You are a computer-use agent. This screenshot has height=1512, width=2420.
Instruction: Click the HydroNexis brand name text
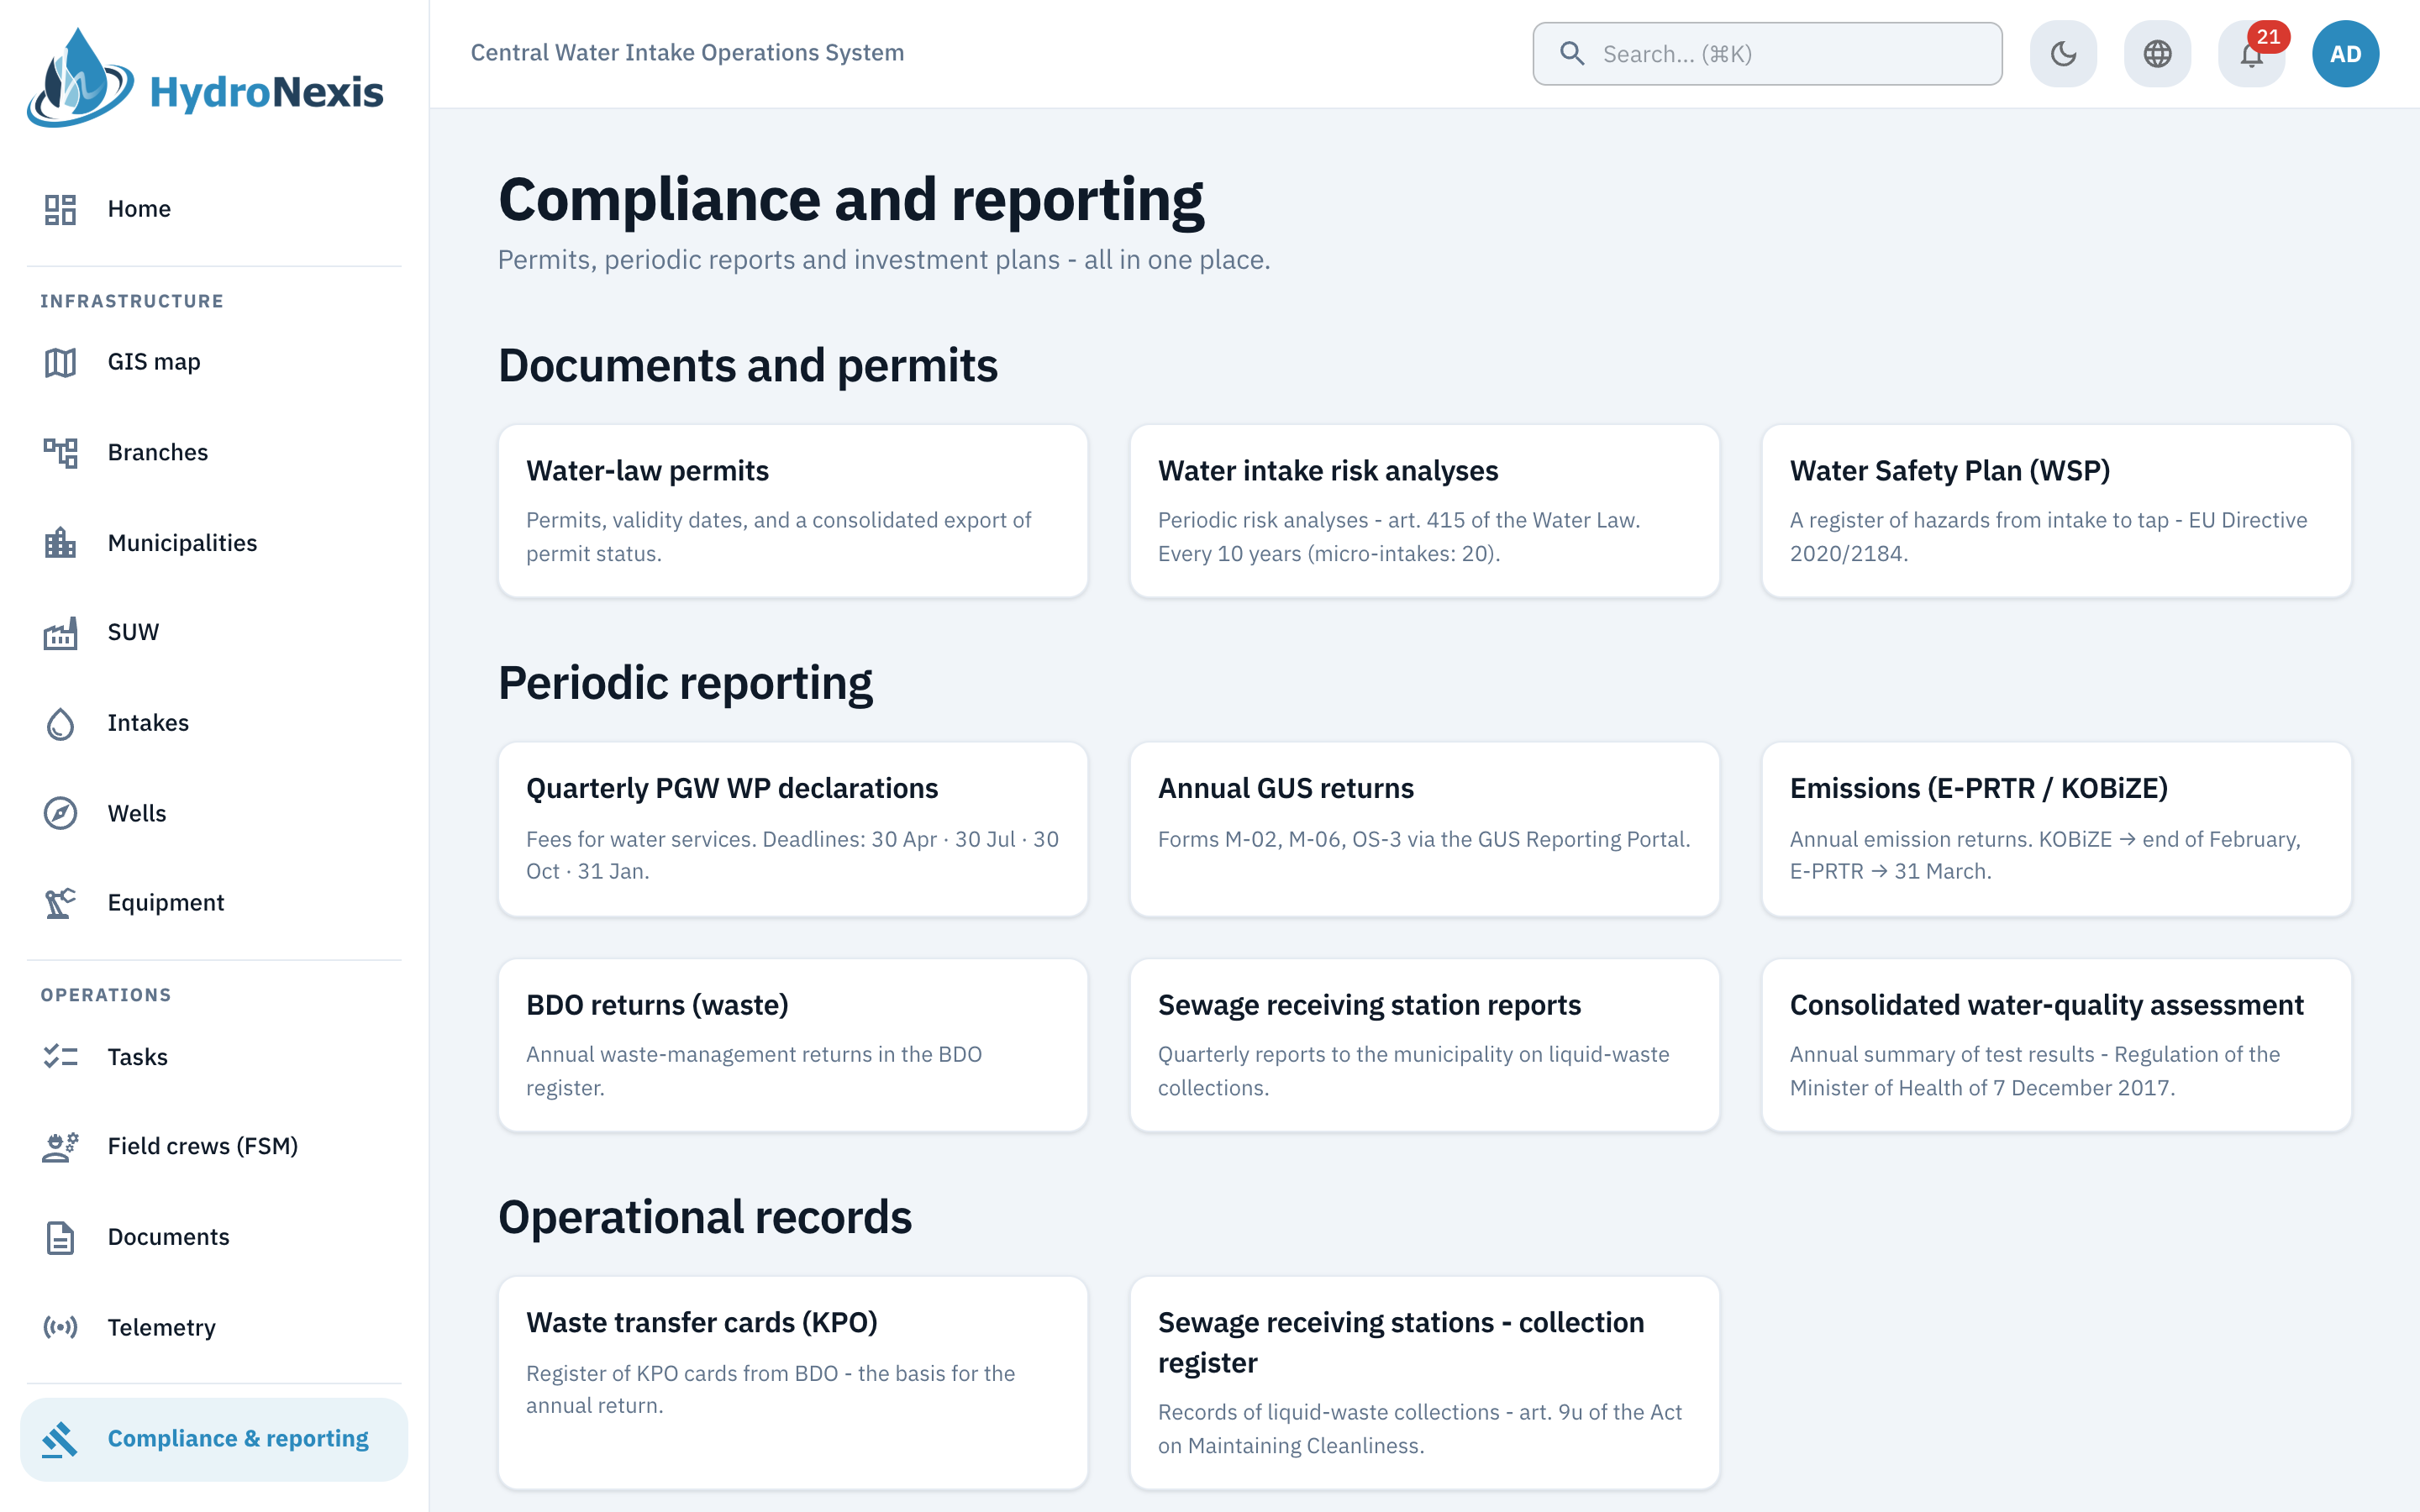click(266, 92)
